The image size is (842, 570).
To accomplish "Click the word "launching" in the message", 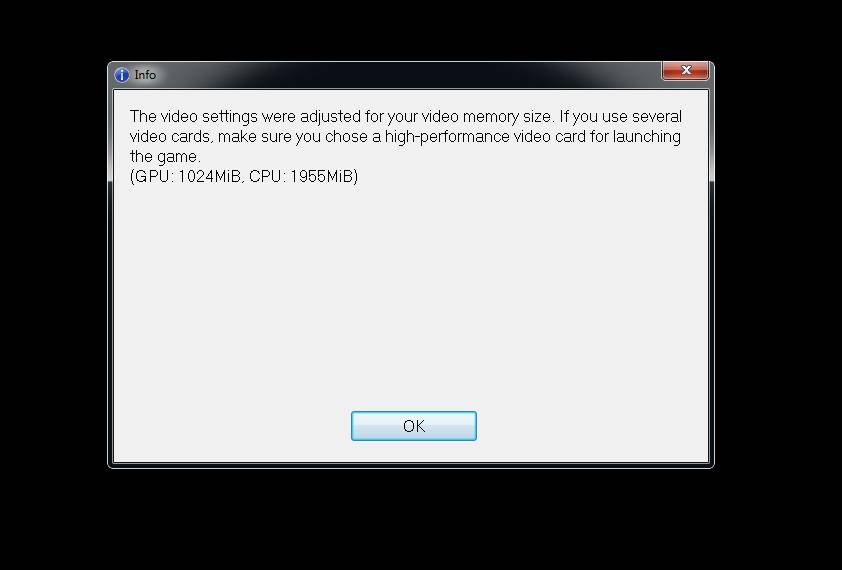I will [647, 136].
